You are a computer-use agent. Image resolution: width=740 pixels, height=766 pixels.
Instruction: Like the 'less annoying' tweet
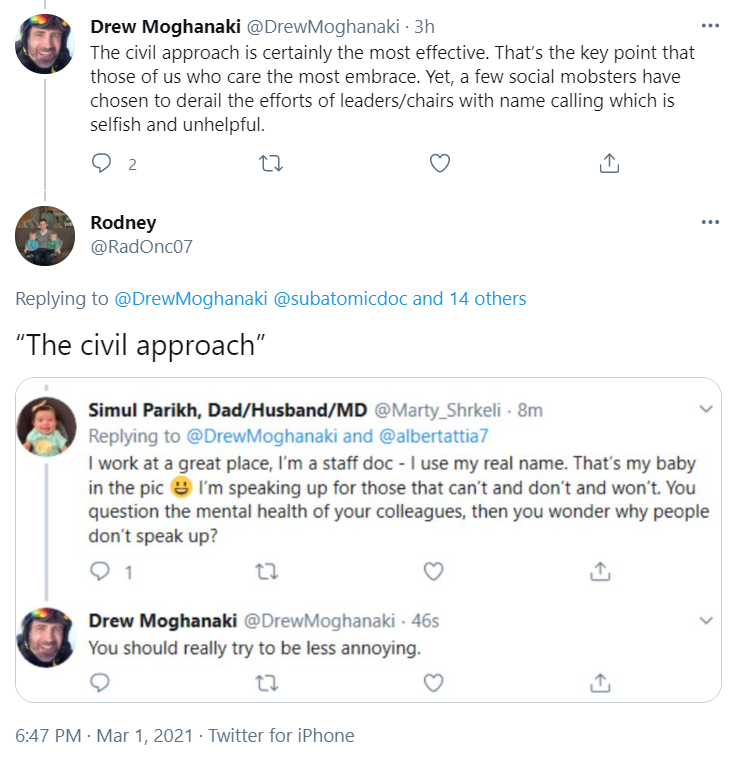[433, 683]
